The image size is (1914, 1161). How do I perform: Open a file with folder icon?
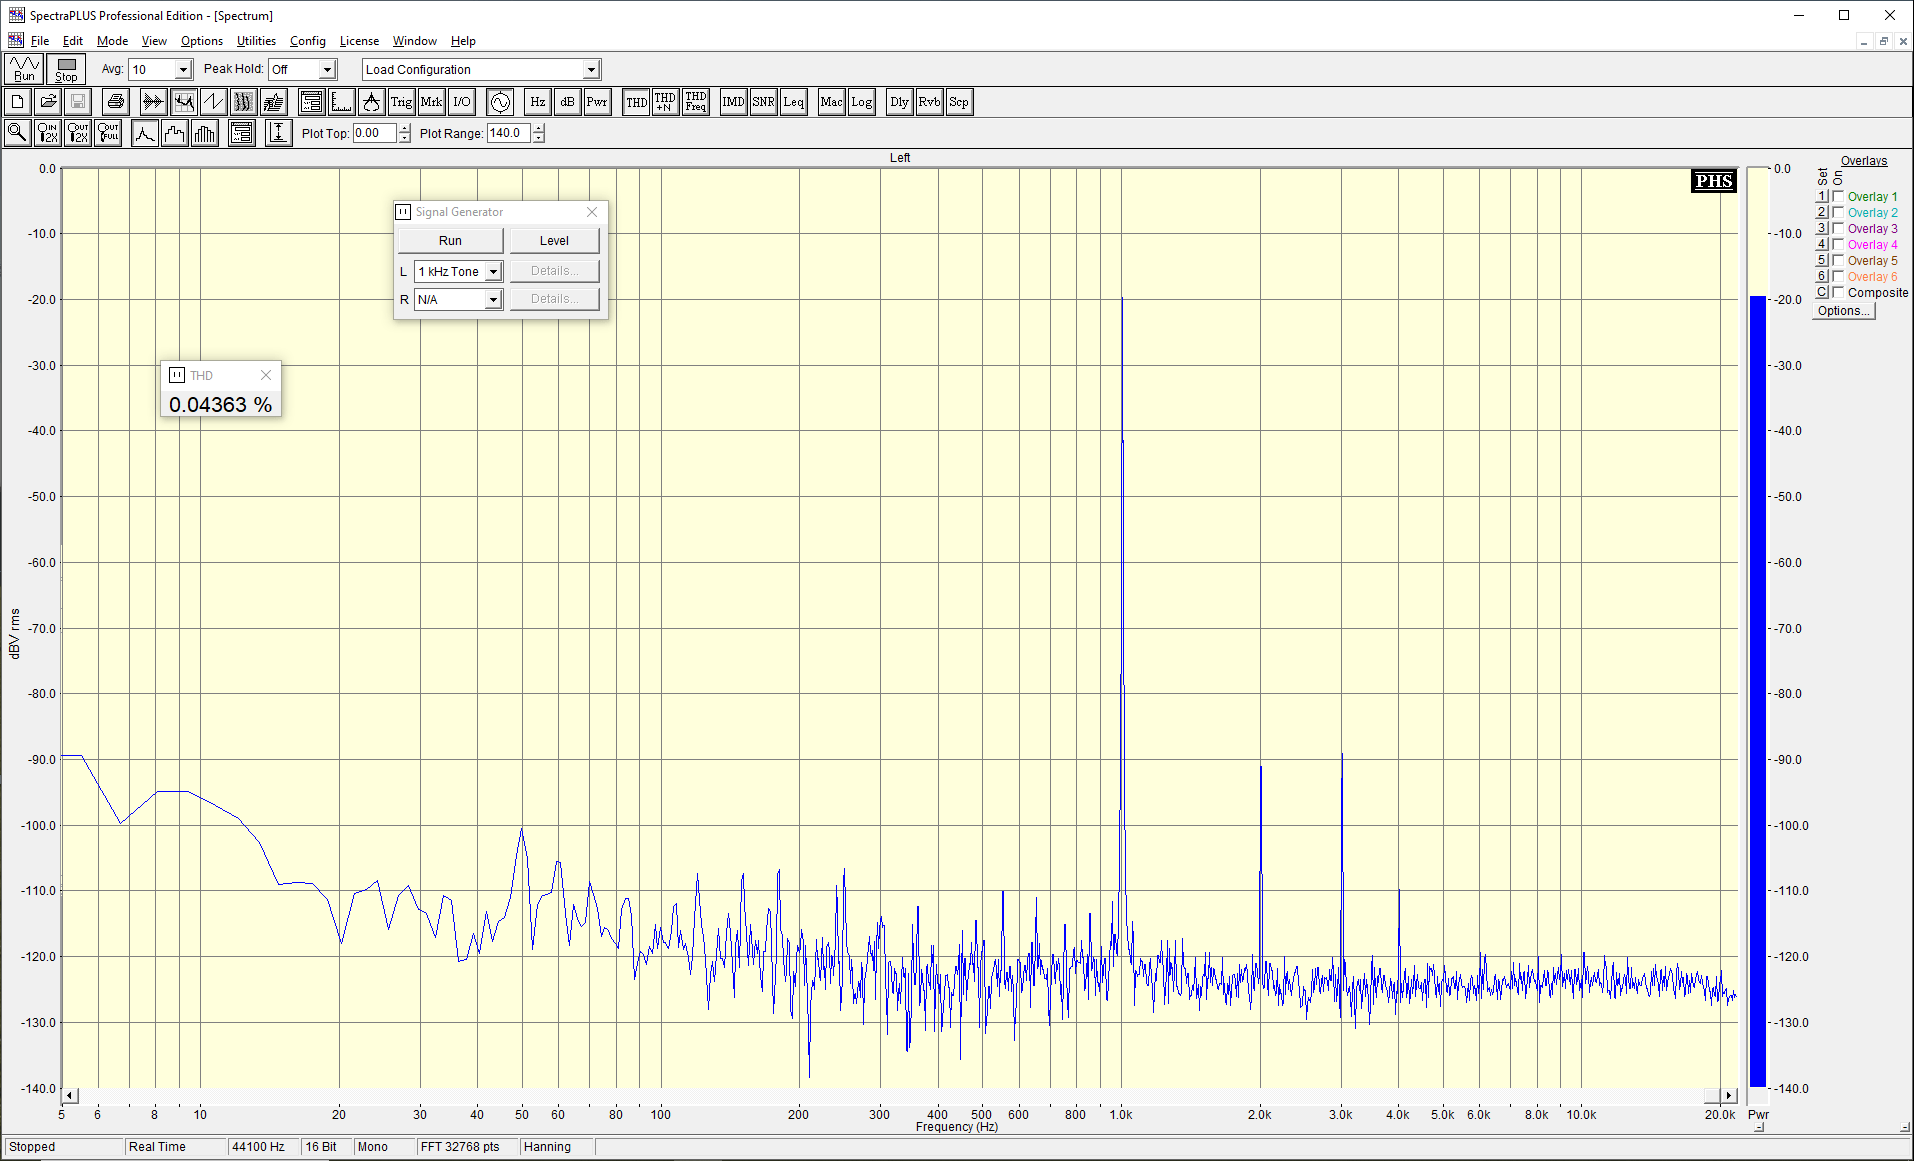click(48, 102)
